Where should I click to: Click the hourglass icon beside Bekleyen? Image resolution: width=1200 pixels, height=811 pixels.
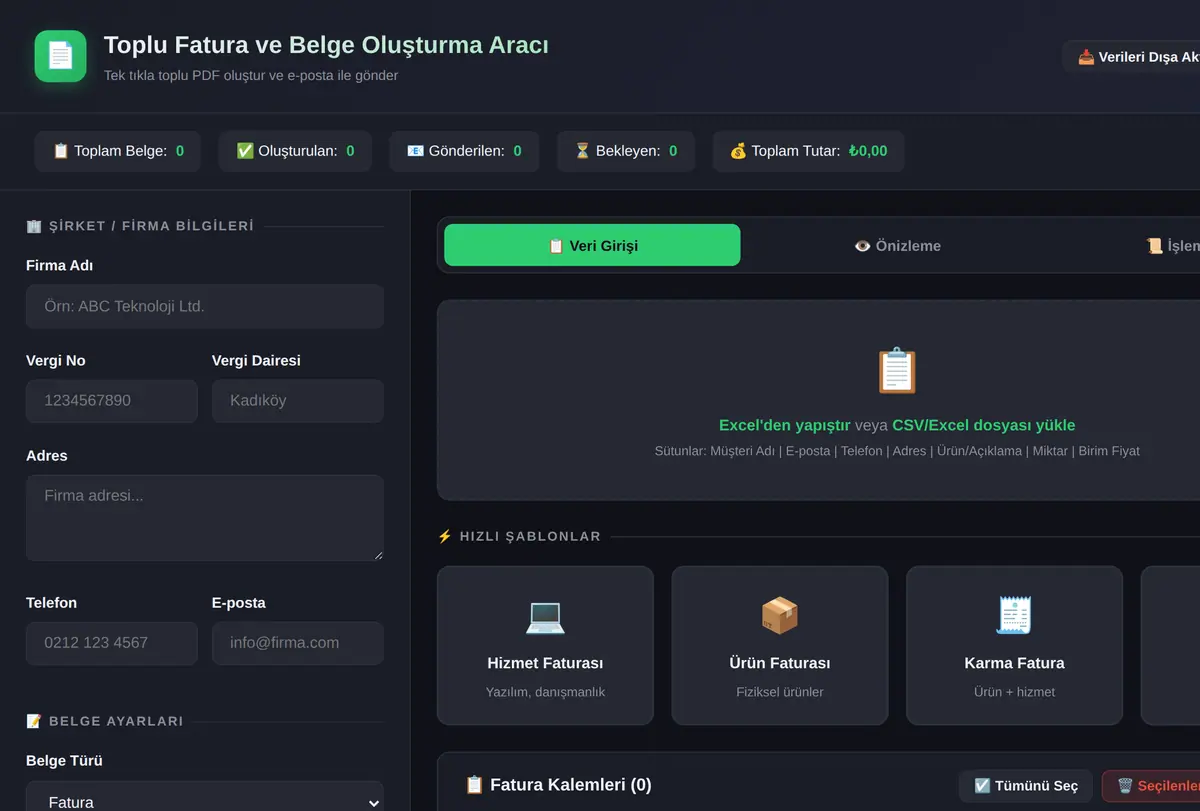tap(582, 151)
